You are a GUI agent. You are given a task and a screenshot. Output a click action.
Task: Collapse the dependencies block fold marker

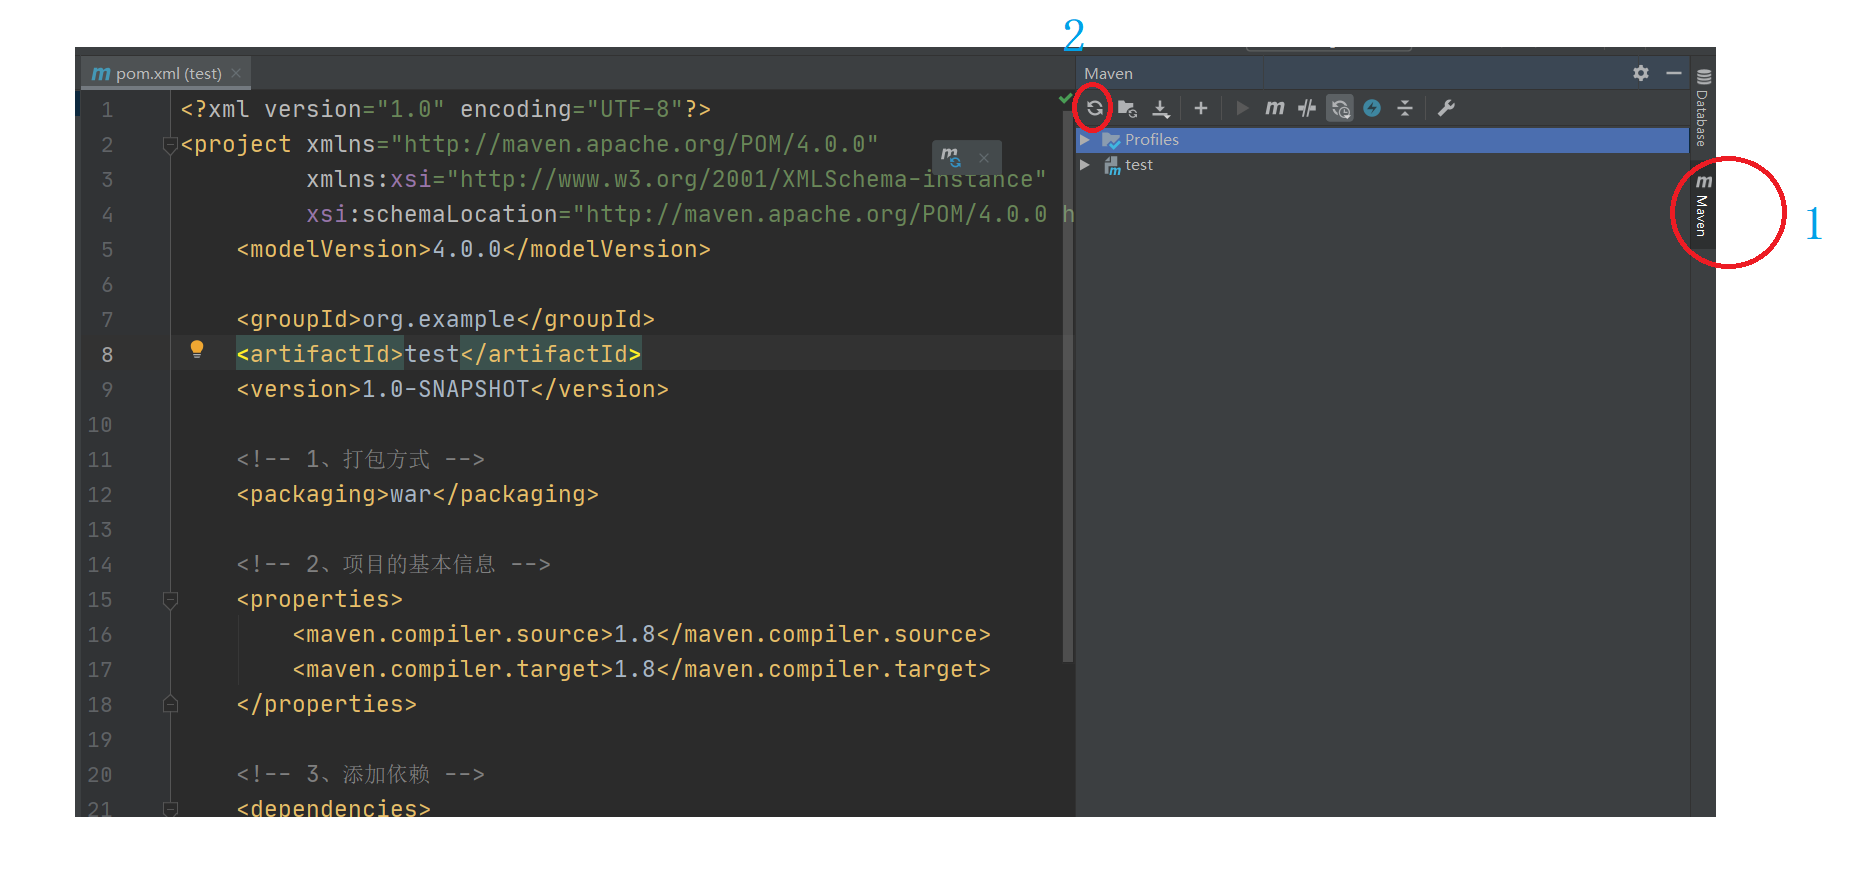point(170,809)
